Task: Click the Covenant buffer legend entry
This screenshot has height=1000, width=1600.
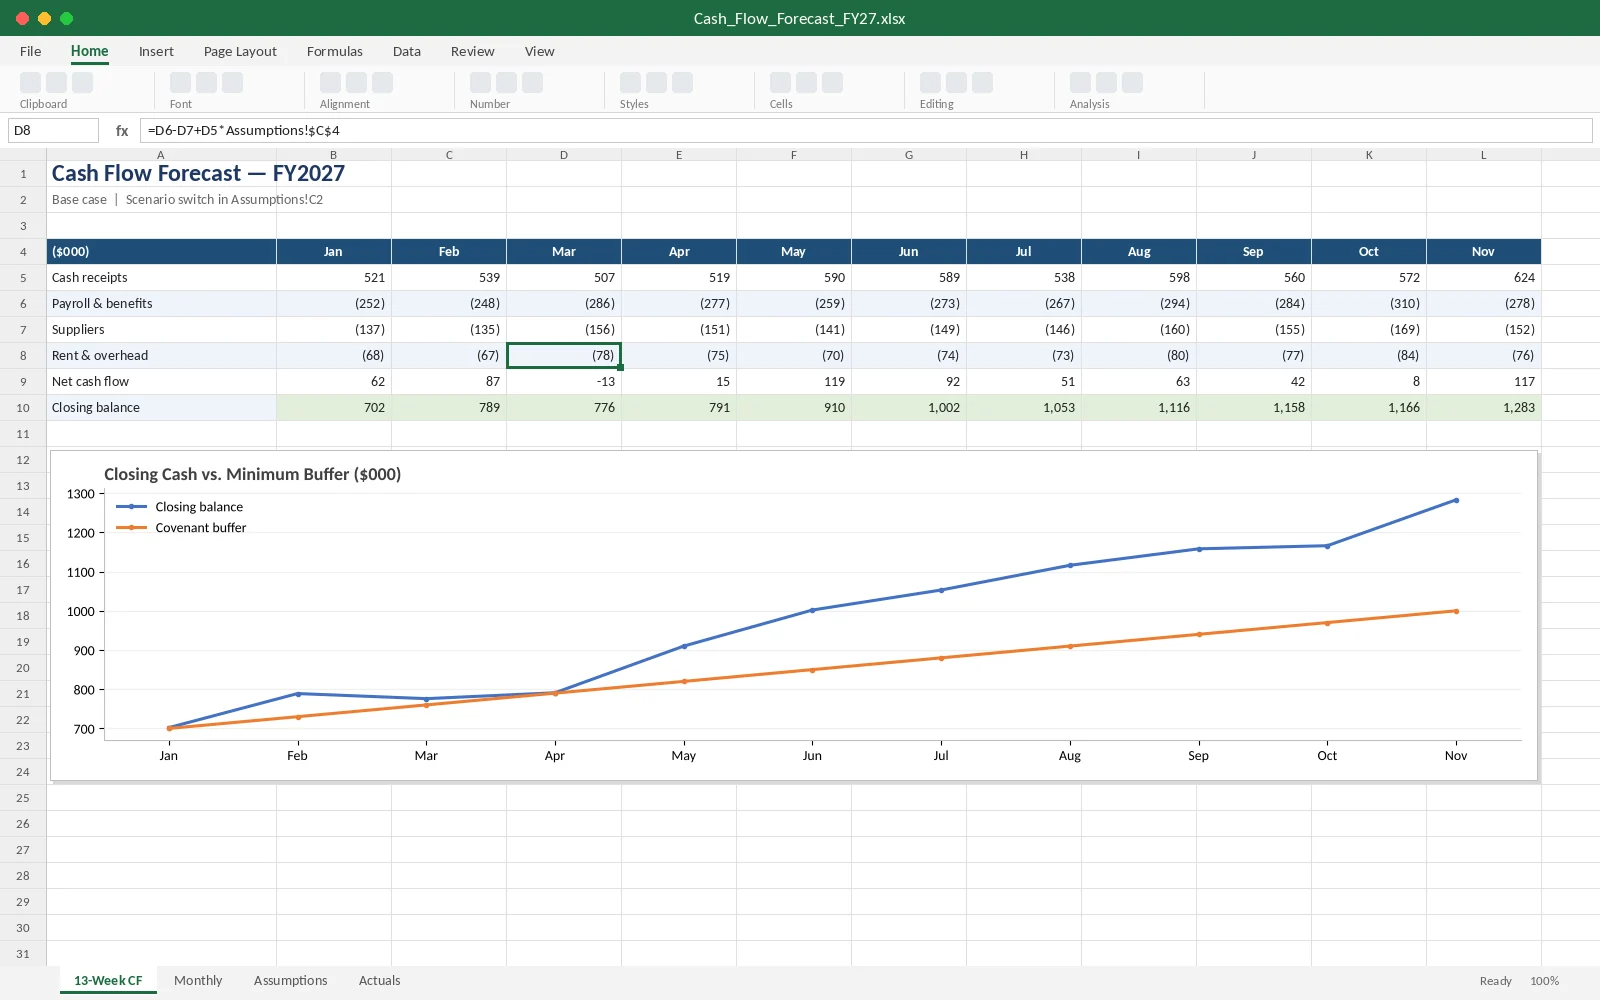Action: 181,528
